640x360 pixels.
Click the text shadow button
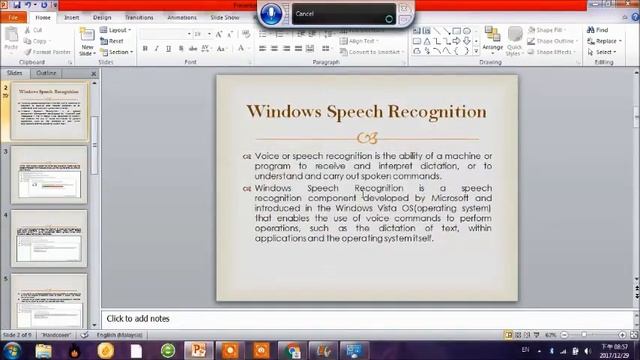tap(181, 49)
